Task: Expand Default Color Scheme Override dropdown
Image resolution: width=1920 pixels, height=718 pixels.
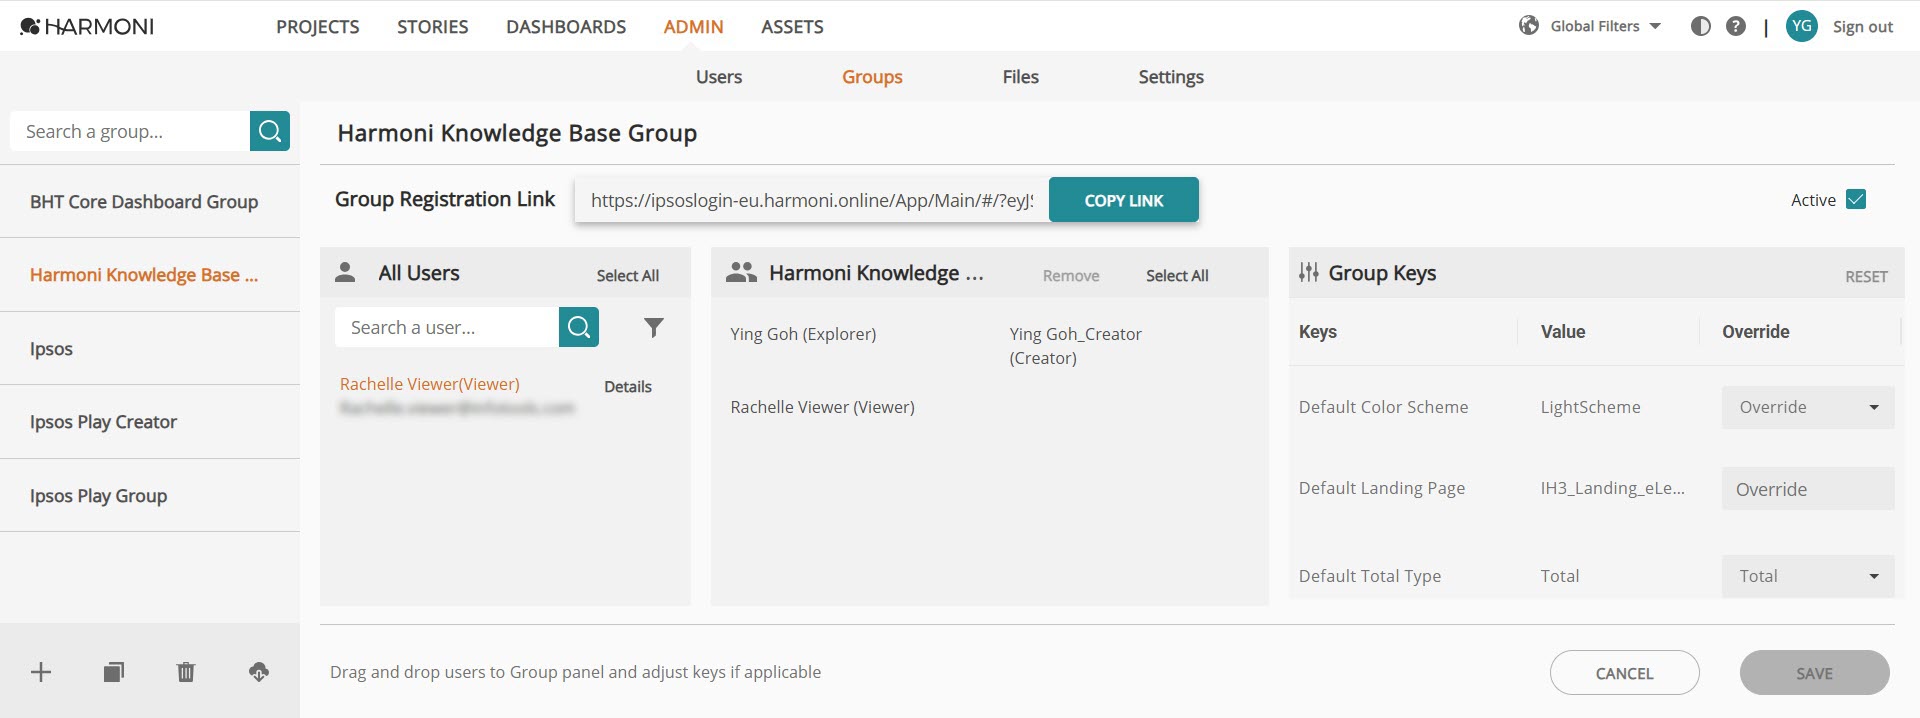Action: click(1808, 407)
